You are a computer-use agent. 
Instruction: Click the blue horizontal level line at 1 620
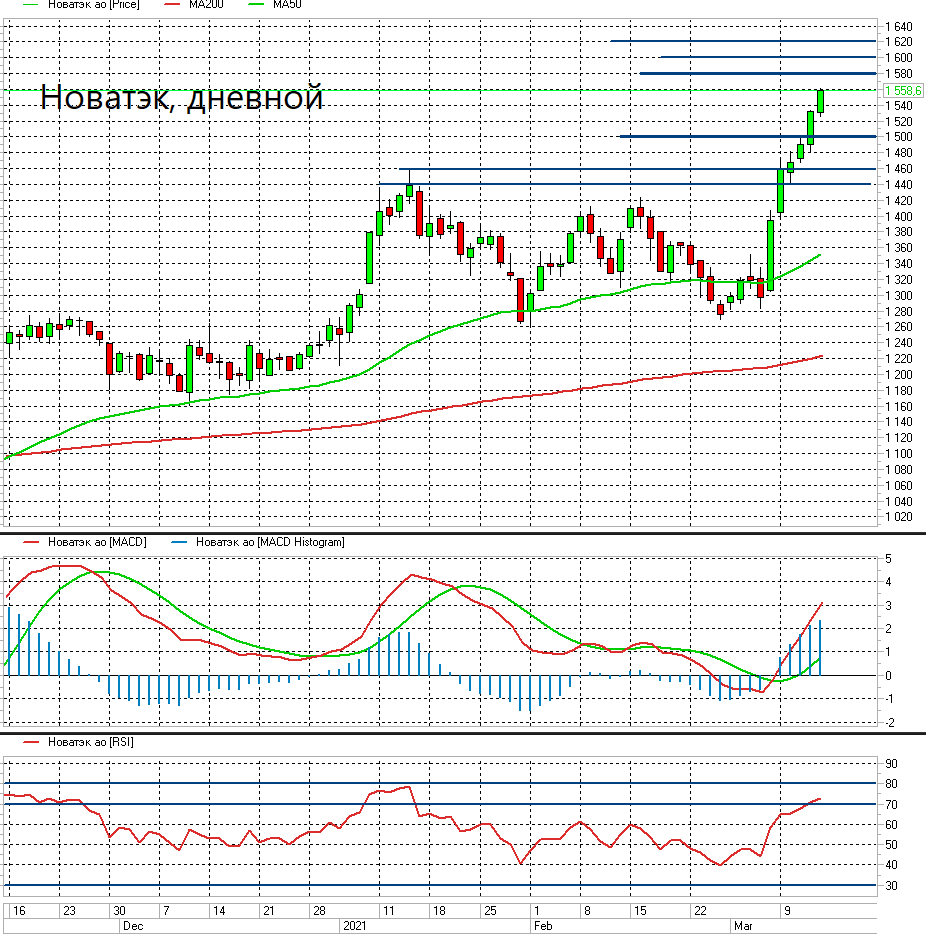(x=743, y=41)
